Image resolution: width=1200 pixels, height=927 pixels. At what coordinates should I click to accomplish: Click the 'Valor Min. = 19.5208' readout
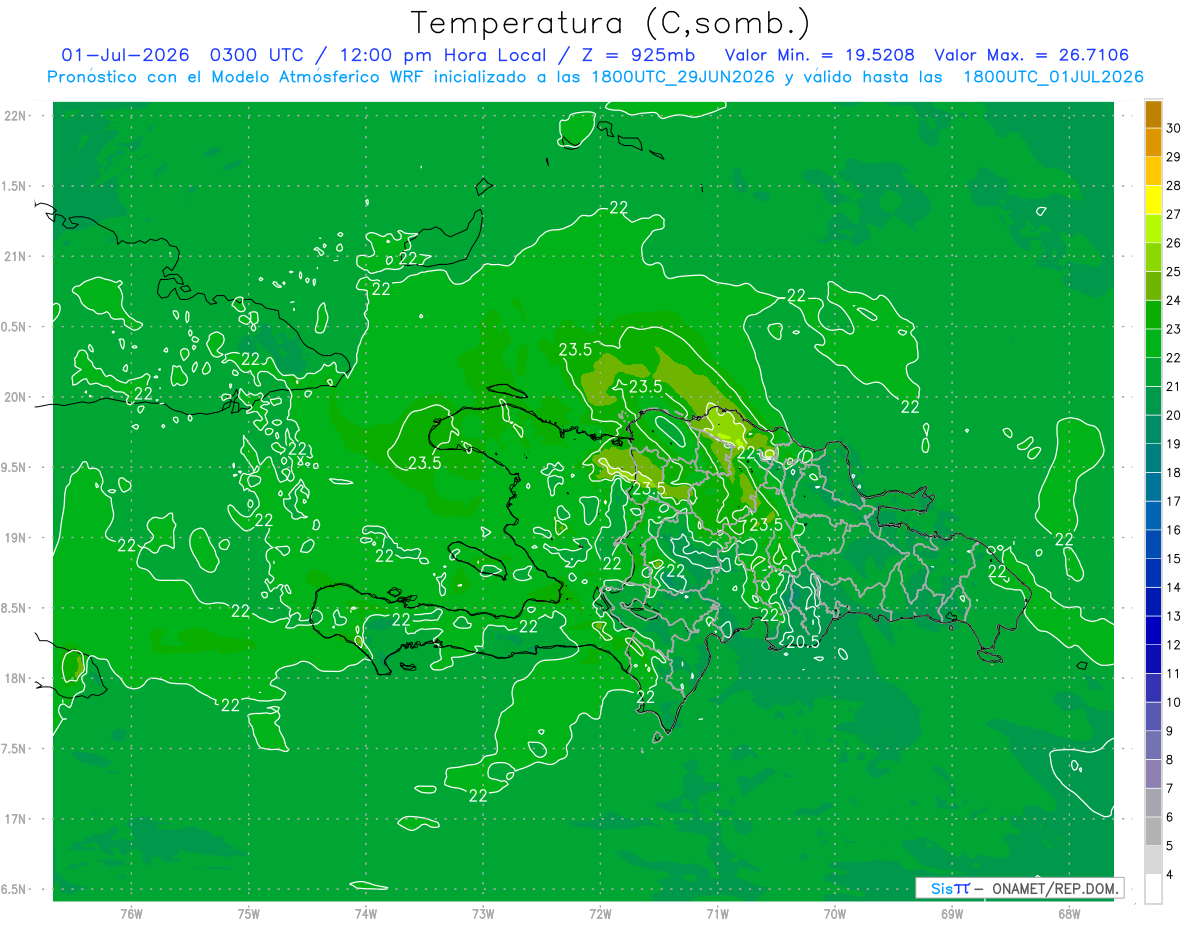pyautogui.click(x=820, y=55)
